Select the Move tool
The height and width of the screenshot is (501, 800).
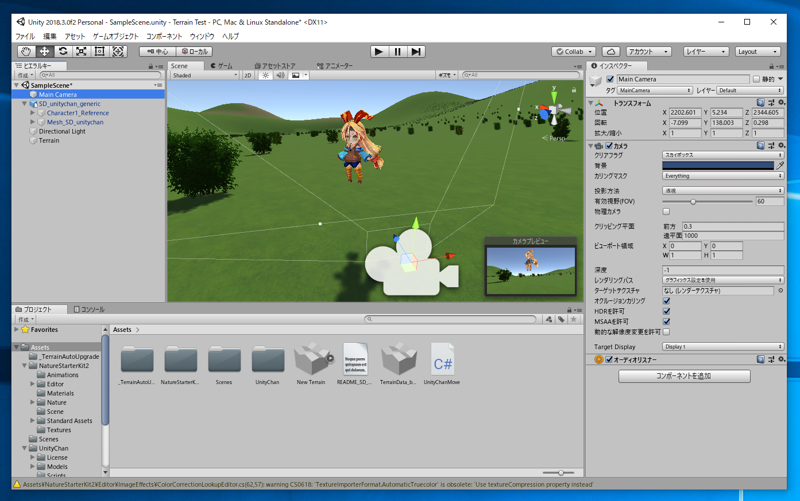(x=44, y=52)
